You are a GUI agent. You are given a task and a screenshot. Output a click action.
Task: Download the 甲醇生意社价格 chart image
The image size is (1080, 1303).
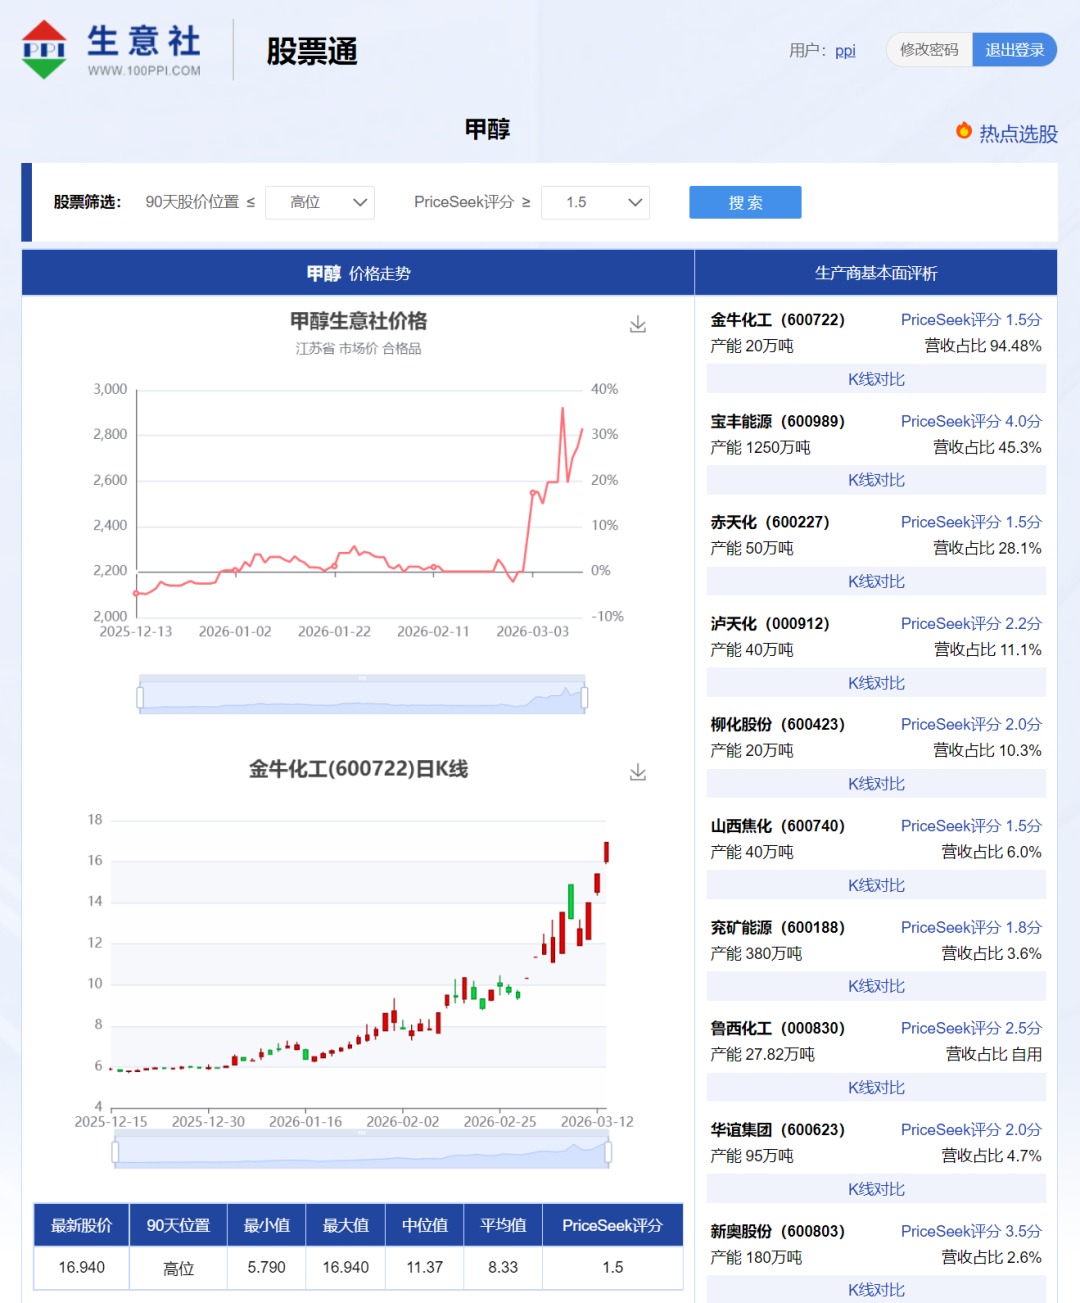tap(638, 325)
